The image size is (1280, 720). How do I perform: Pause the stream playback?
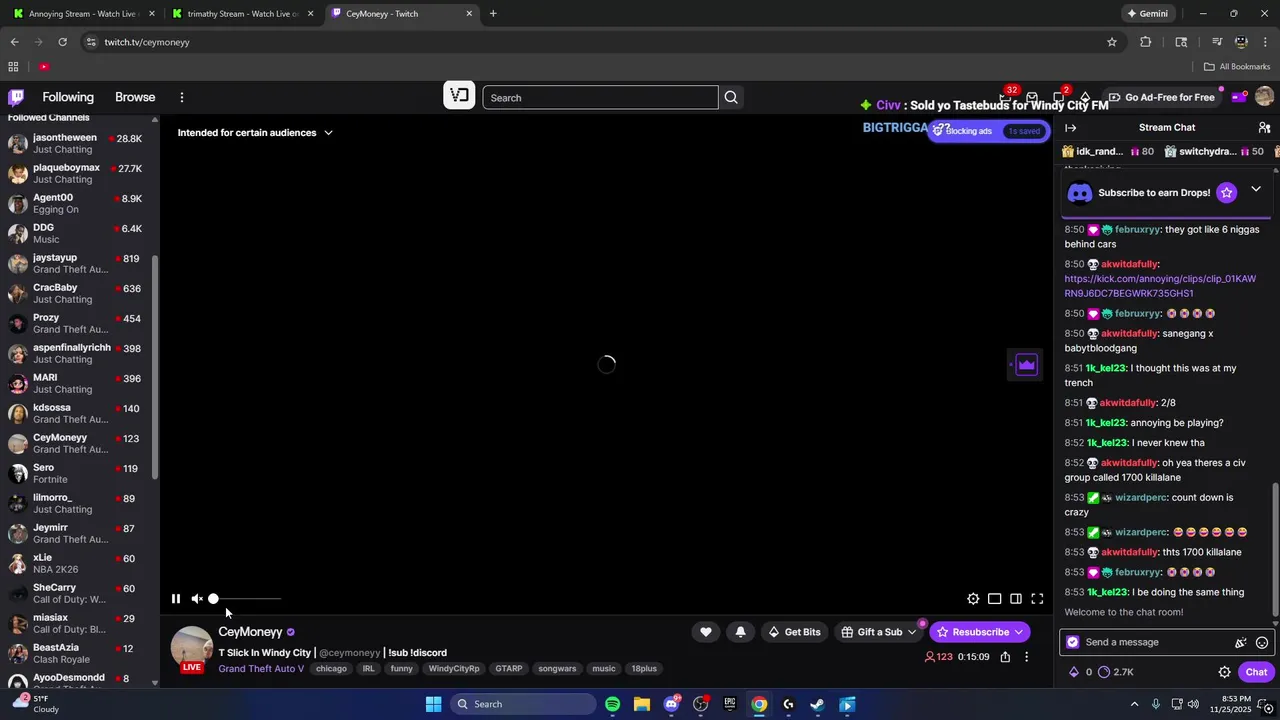[176, 599]
